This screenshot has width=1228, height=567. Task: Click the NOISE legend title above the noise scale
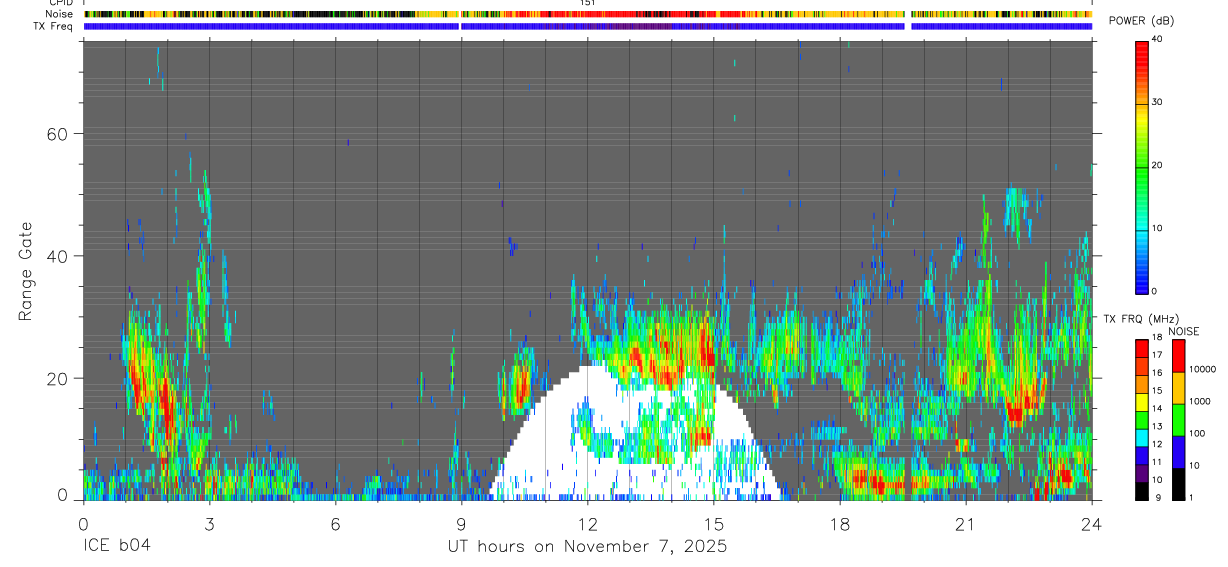click(1185, 331)
